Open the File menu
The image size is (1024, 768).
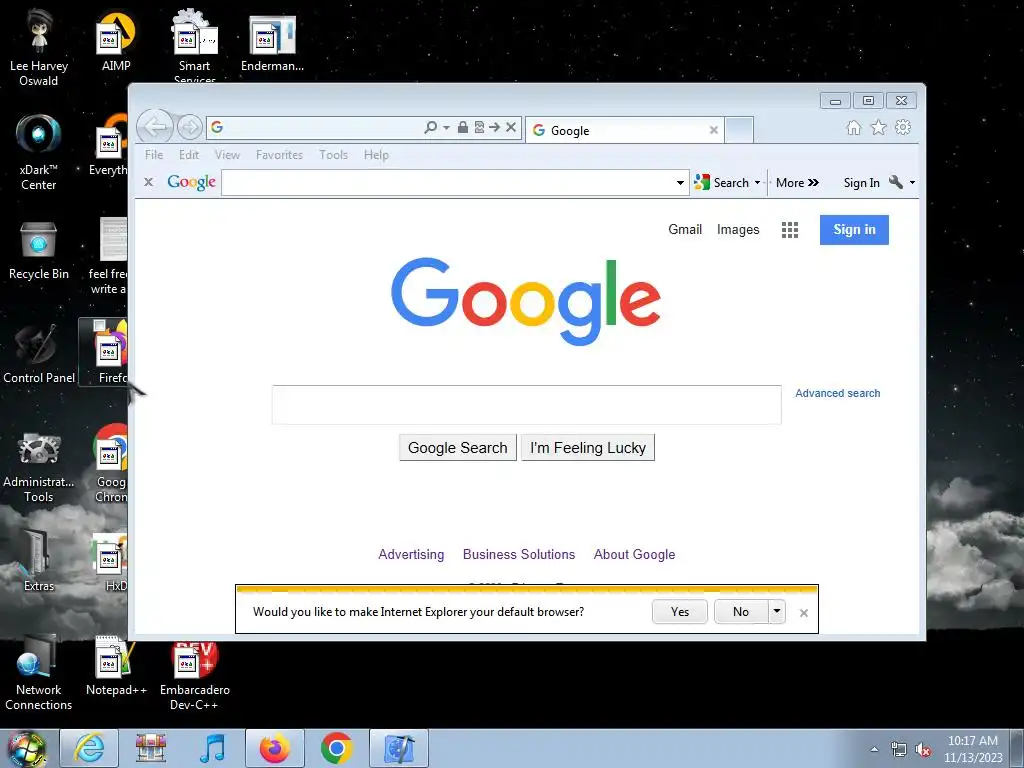(x=154, y=155)
